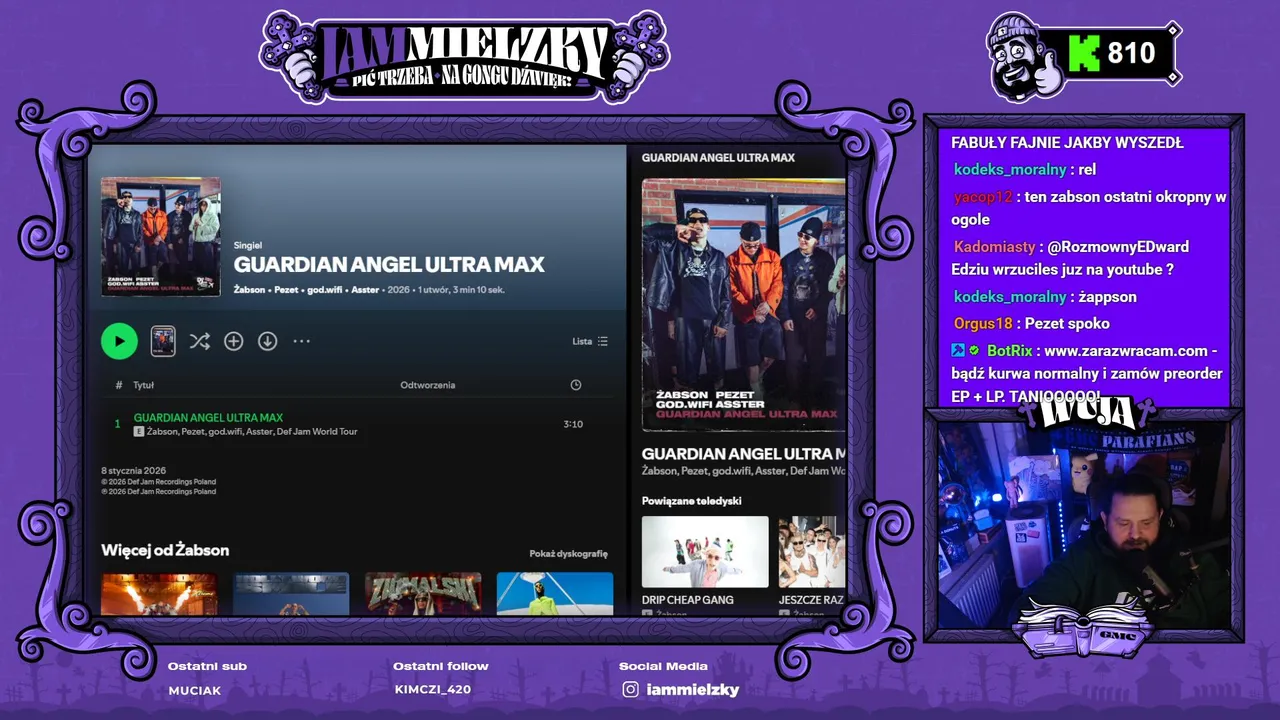This screenshot has height=720, width=1280.
Task: Open second album thumbnail with blue cover
Action: pos(291,593)
